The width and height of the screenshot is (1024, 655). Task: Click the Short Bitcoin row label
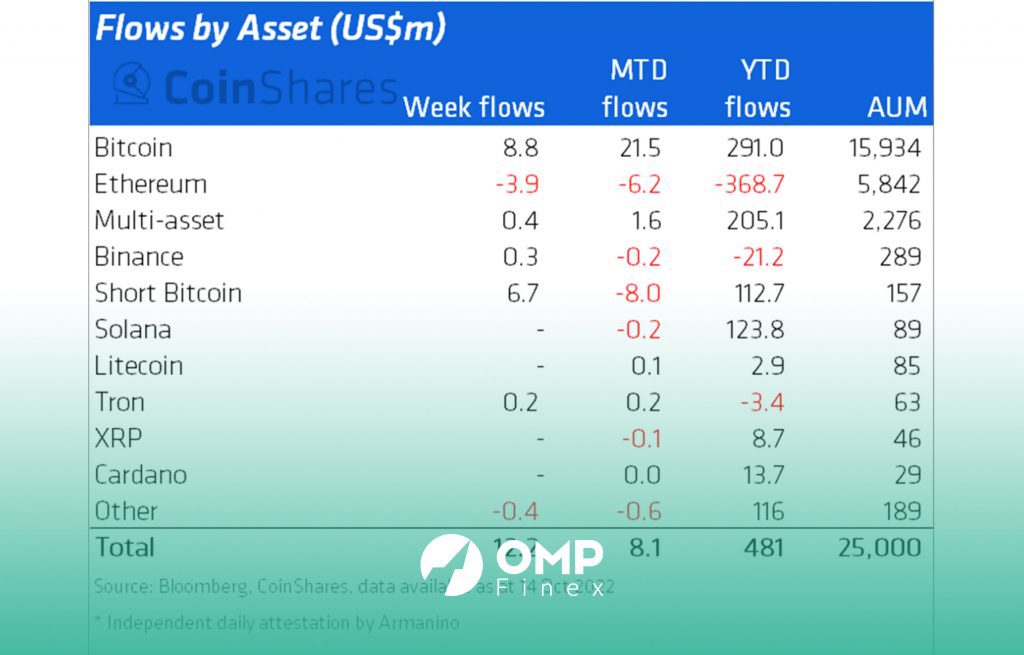tap(168, 293)
